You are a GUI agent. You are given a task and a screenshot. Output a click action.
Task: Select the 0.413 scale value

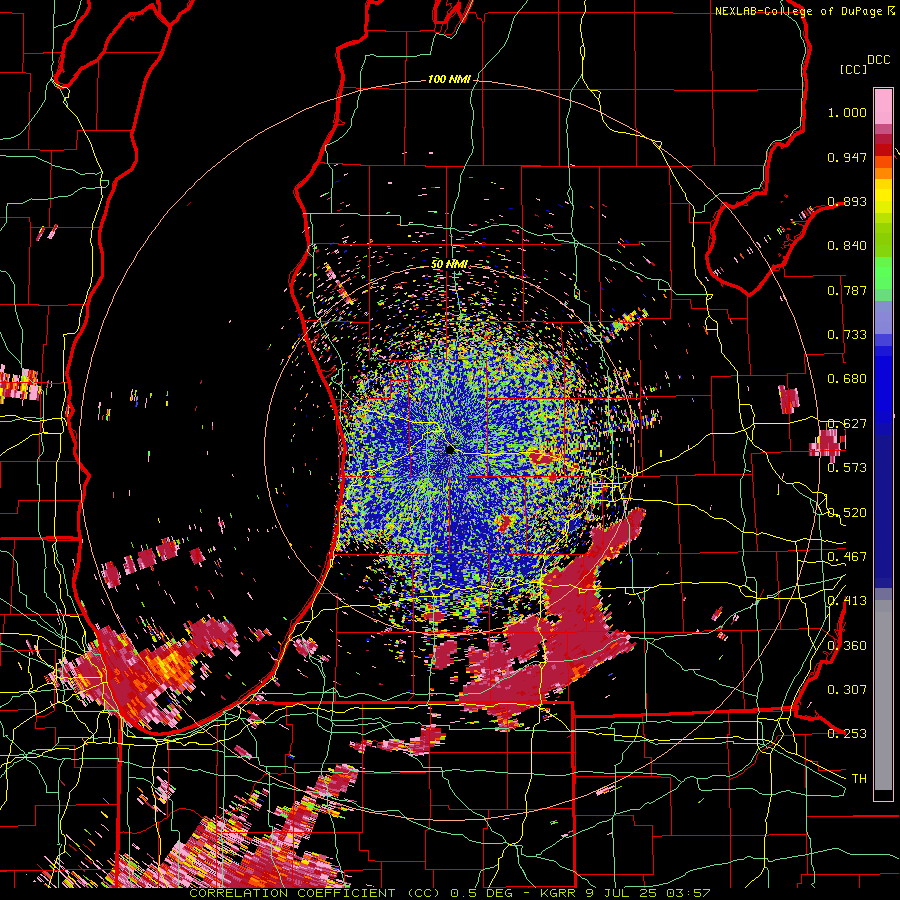click(847, 601)
